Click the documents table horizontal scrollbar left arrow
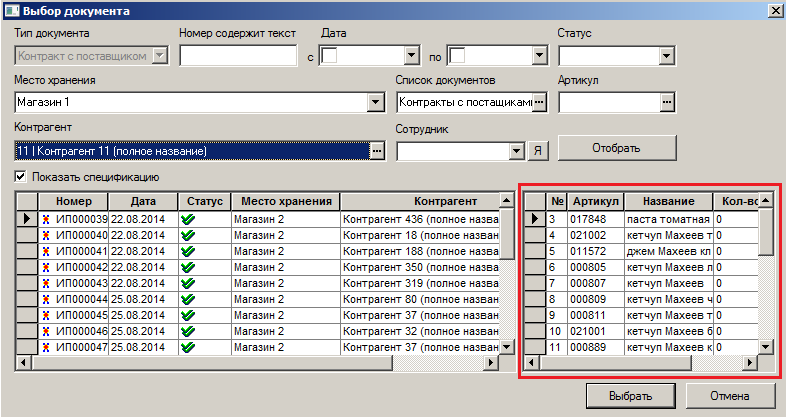This screenshot has width=786, height=417. (23, 362)
